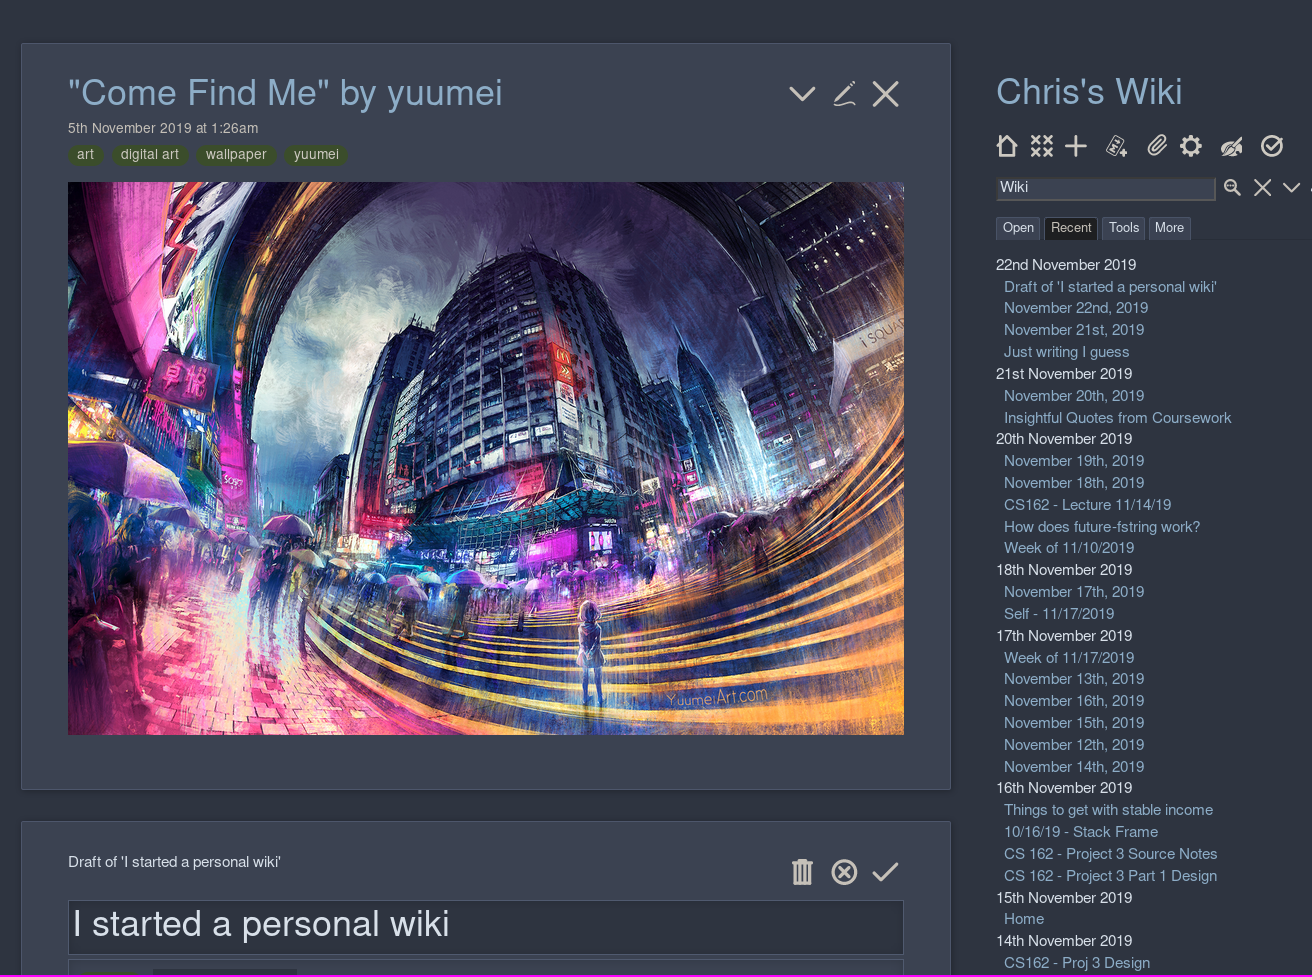Open 'Week of 11/10/2019' link
The height and width of the screenshot is (977, 1312).
[1069, 548]
